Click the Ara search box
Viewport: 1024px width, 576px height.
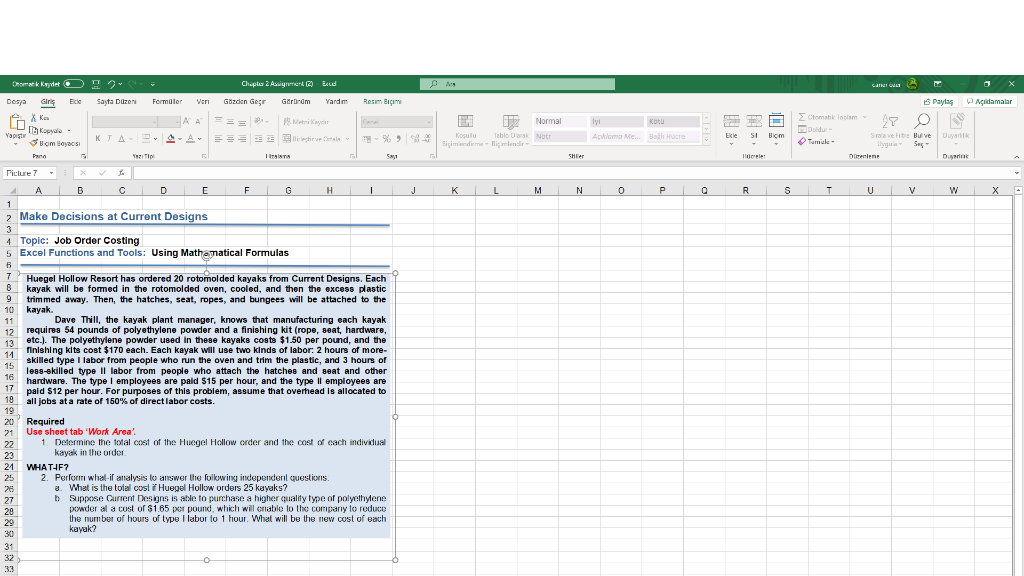click(517, 84)
